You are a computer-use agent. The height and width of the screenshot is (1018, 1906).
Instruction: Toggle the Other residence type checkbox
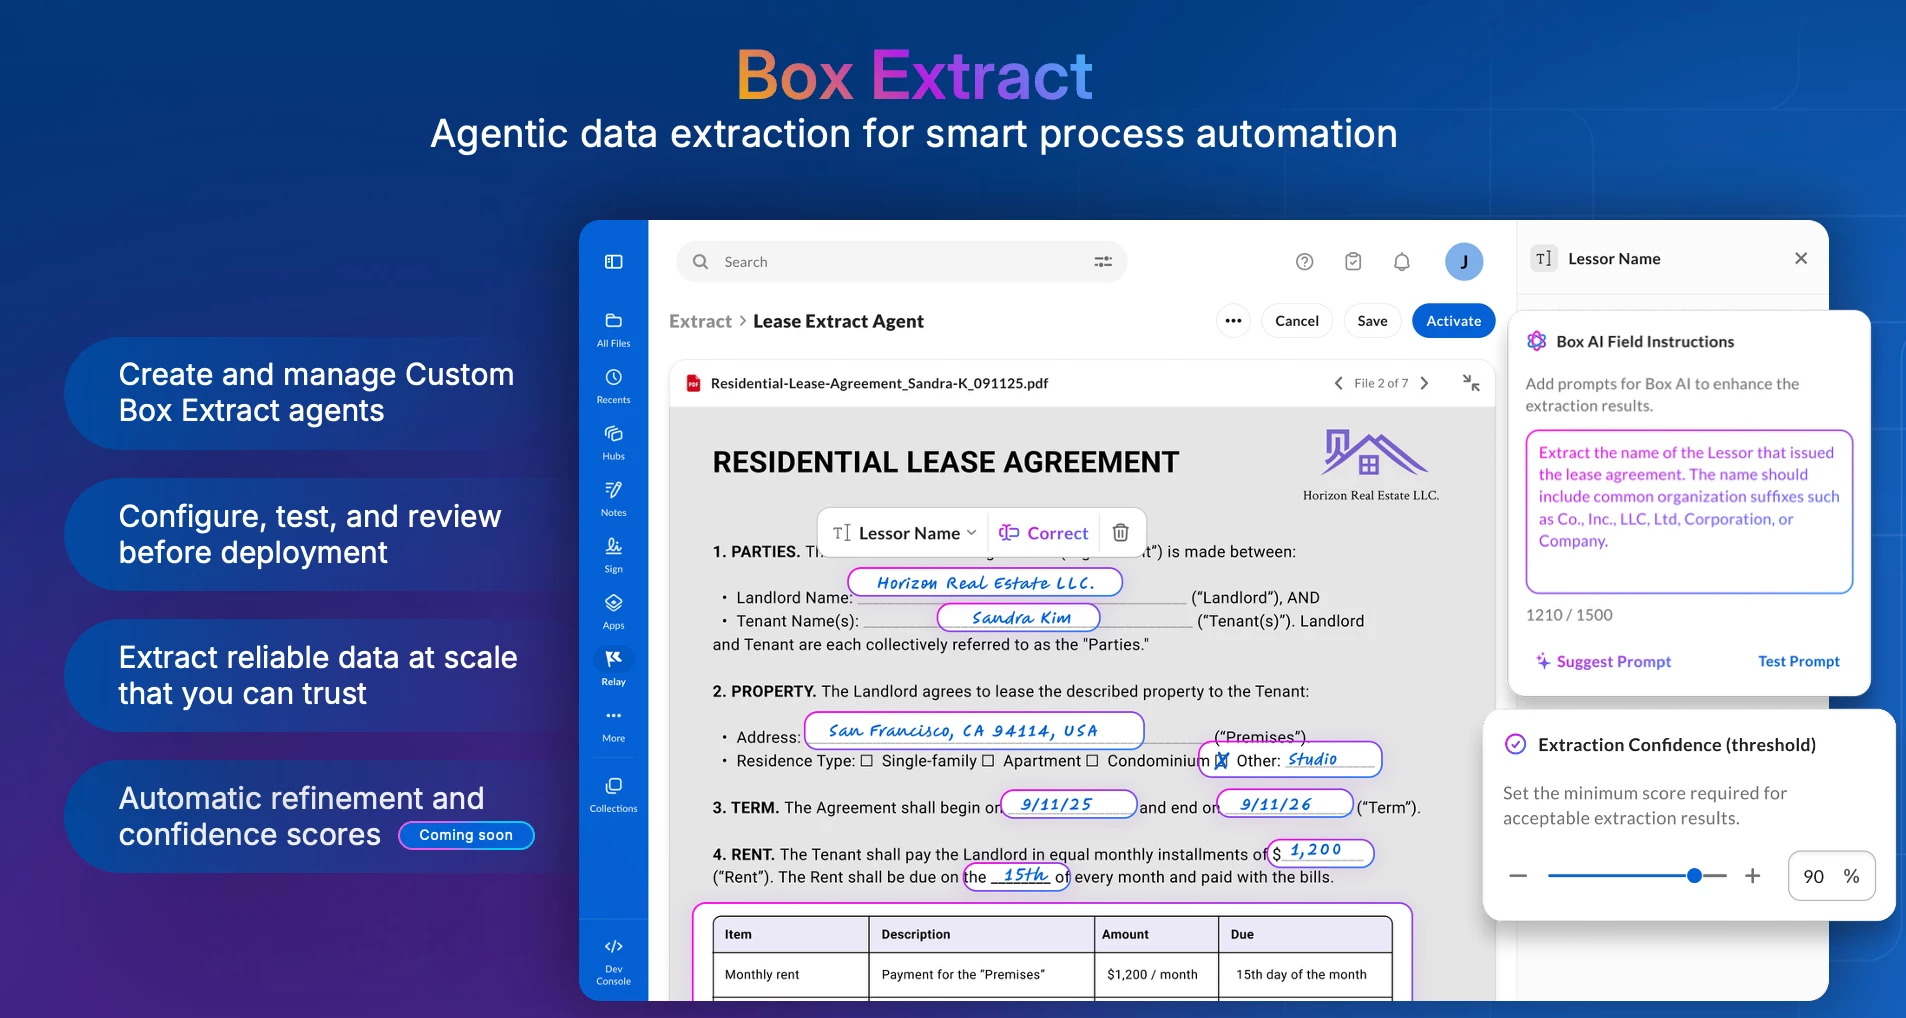[1221, 761]
